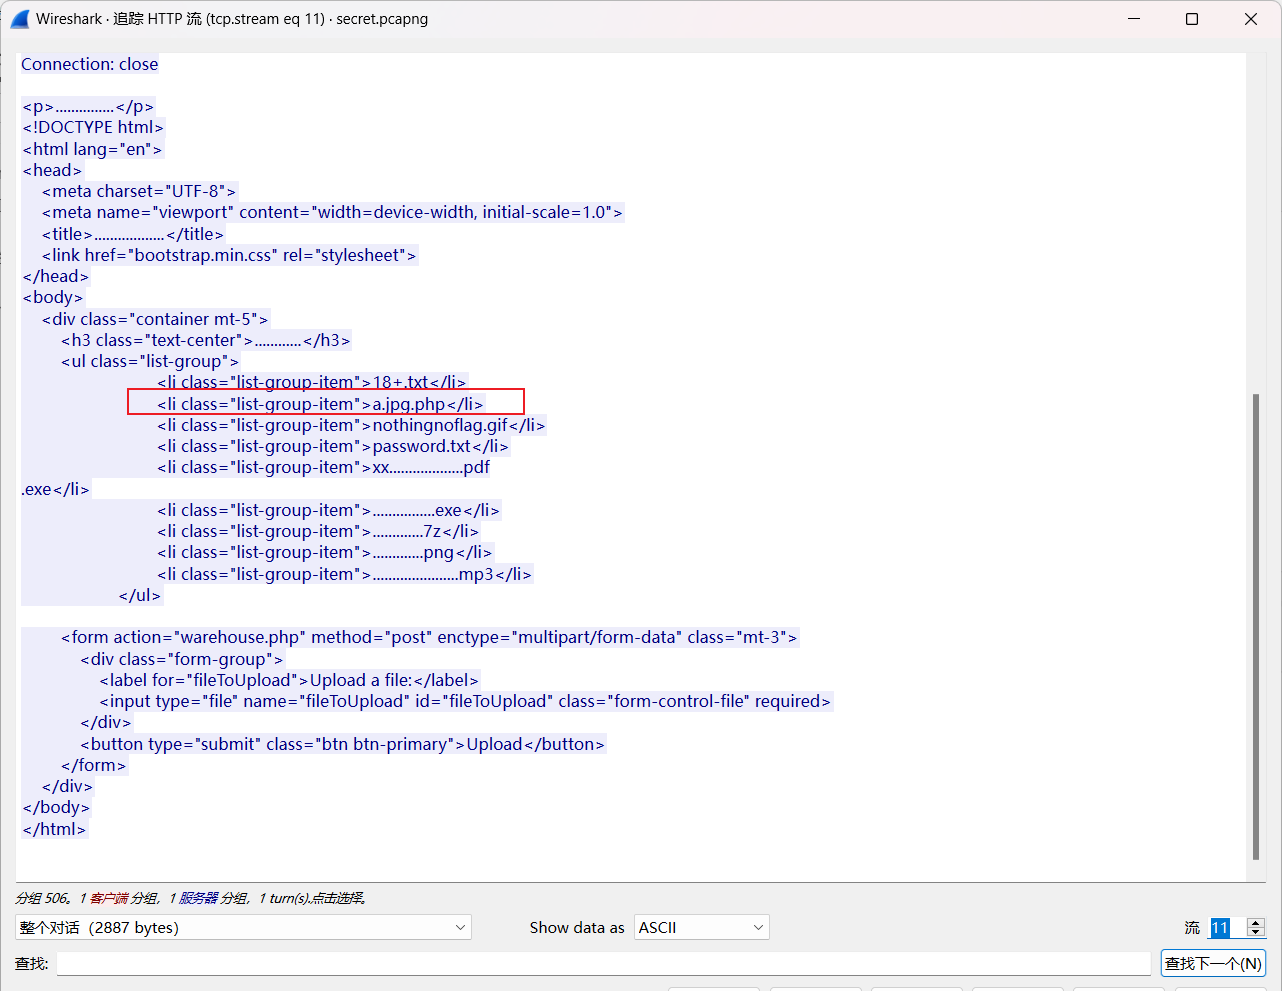Click the list item ending in mp3
This screenshot has height=991, width=1282.
[345, 574]
